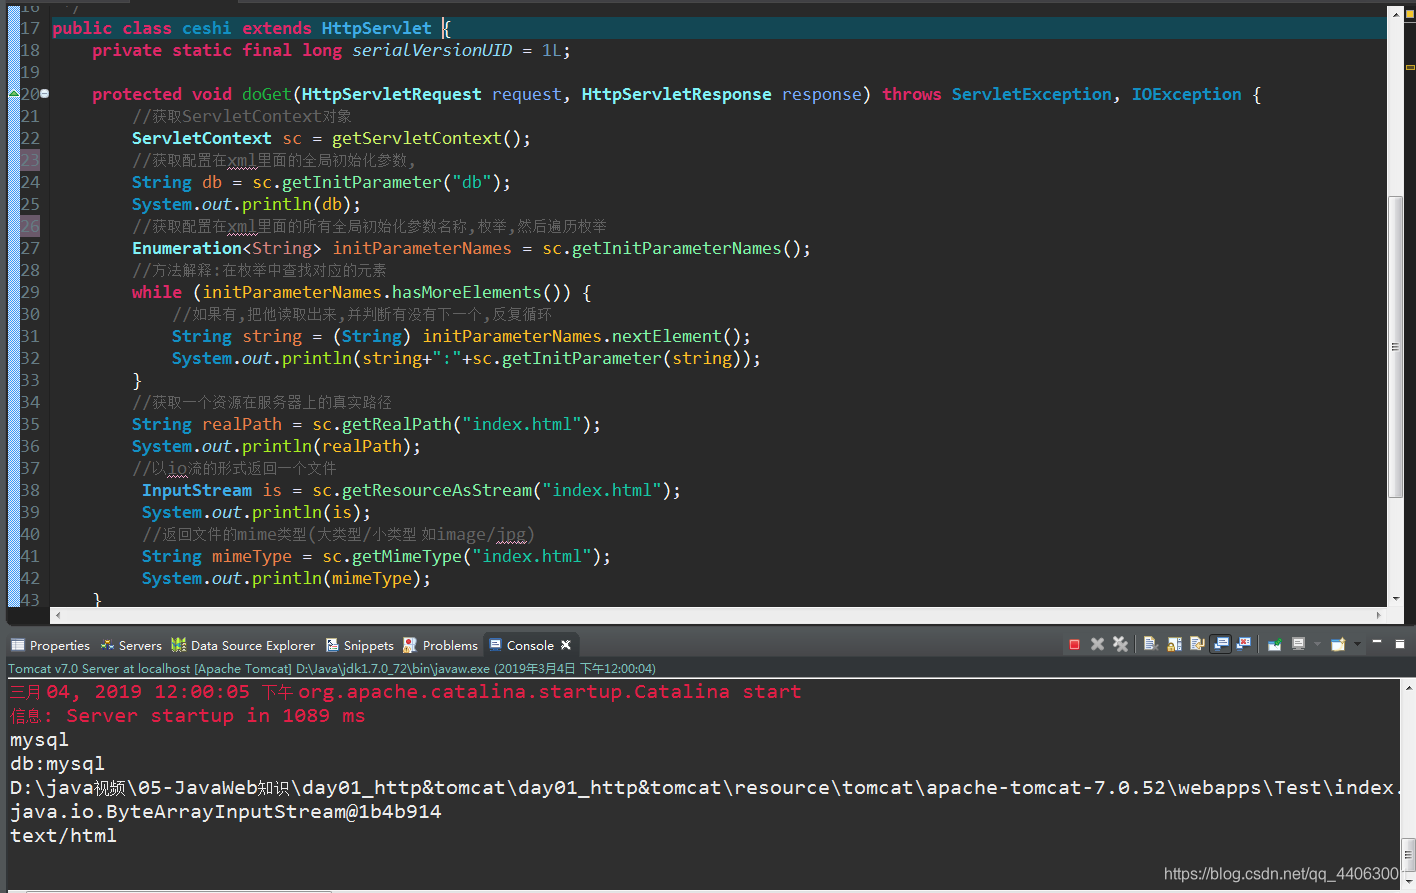Click Properties tab icon
The height and width of the screenshot is (893, 1416).
click(17, 645)
